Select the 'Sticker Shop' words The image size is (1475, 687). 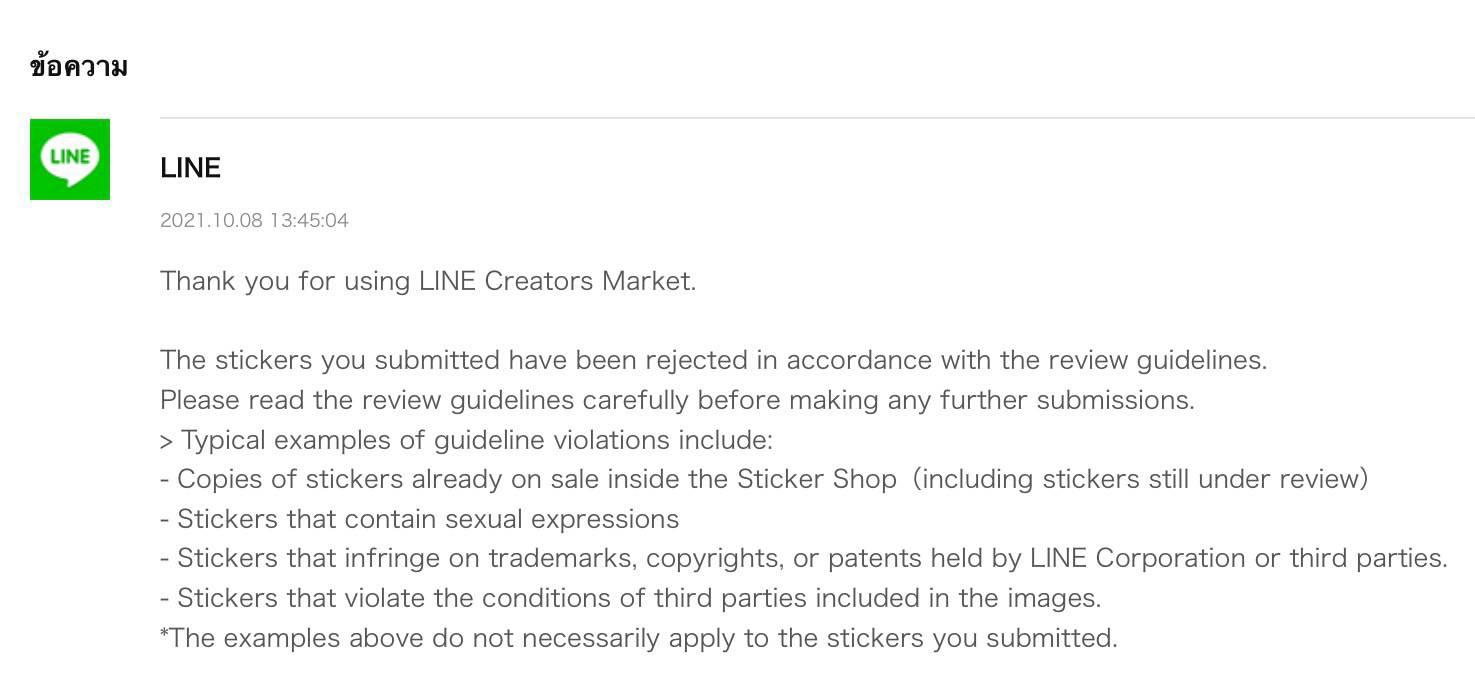817,479
